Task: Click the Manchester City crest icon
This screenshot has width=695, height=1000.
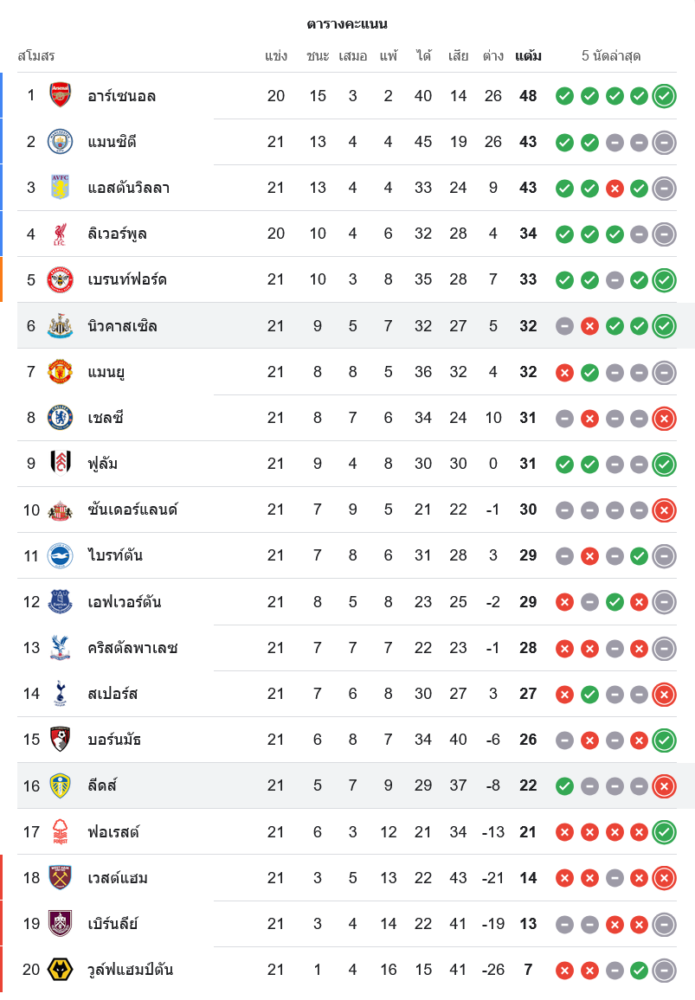Action: pyautogui.click(x=61, y=142)
